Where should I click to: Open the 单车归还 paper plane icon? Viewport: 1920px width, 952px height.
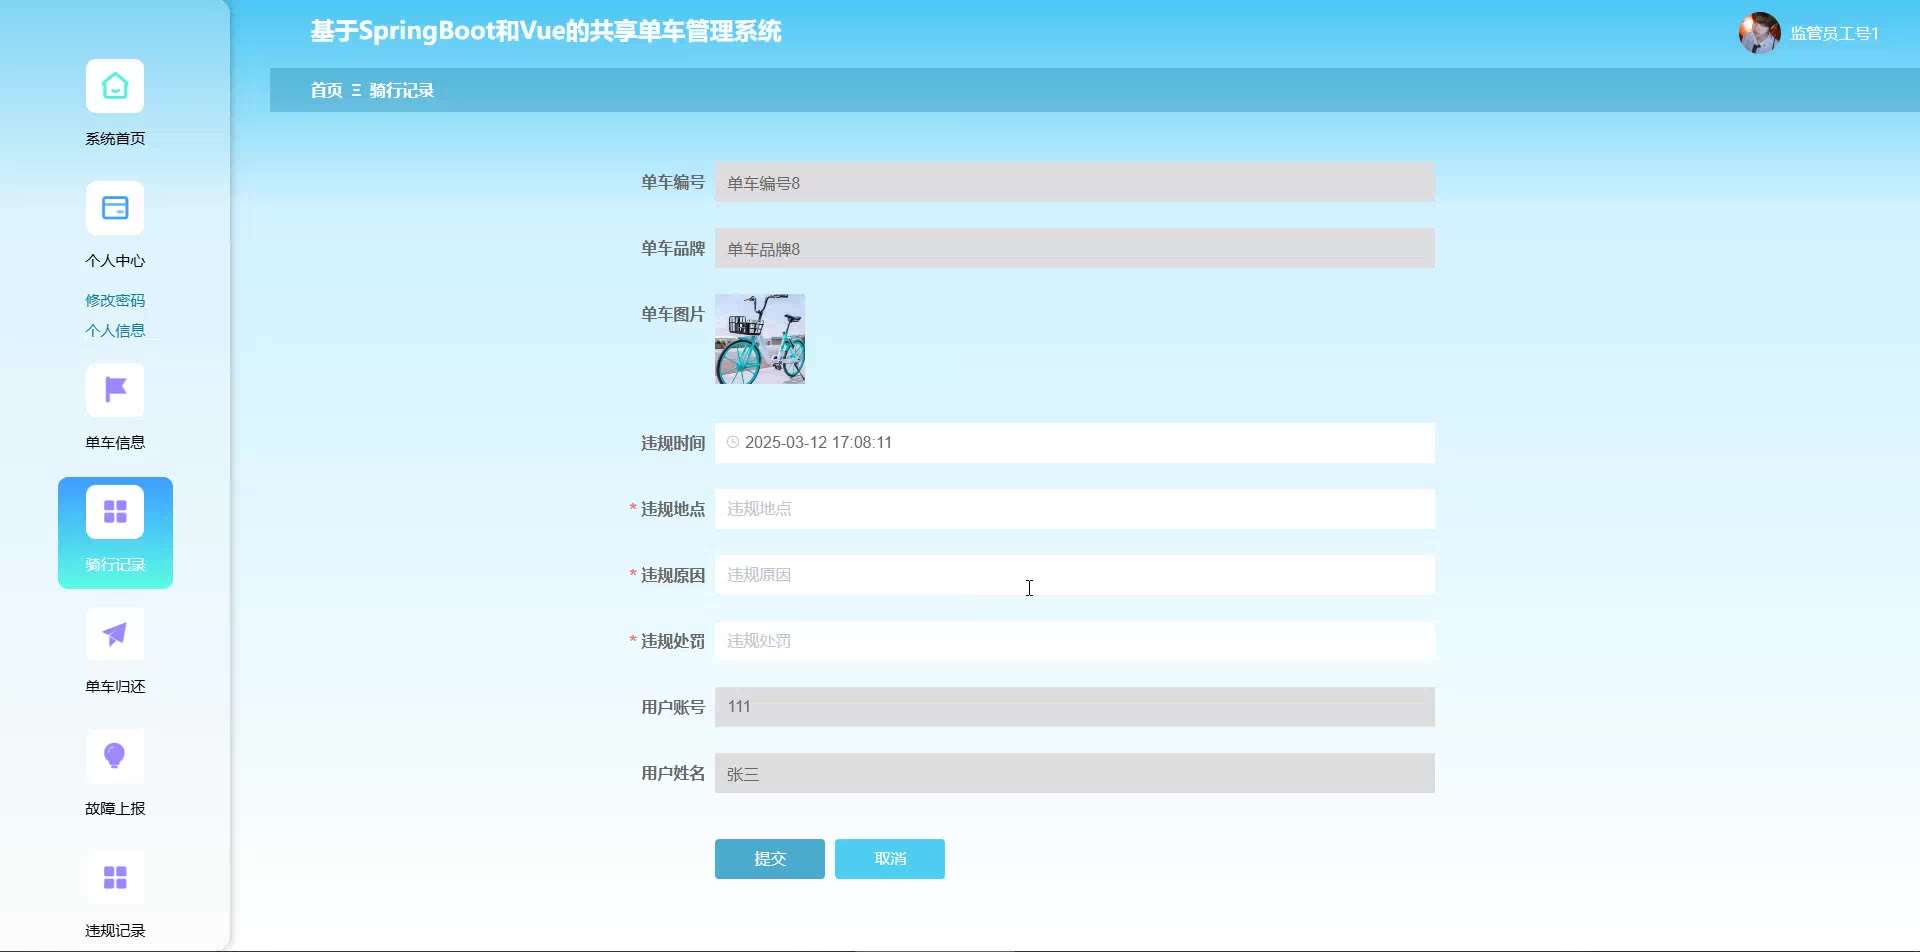coord(115,635)
